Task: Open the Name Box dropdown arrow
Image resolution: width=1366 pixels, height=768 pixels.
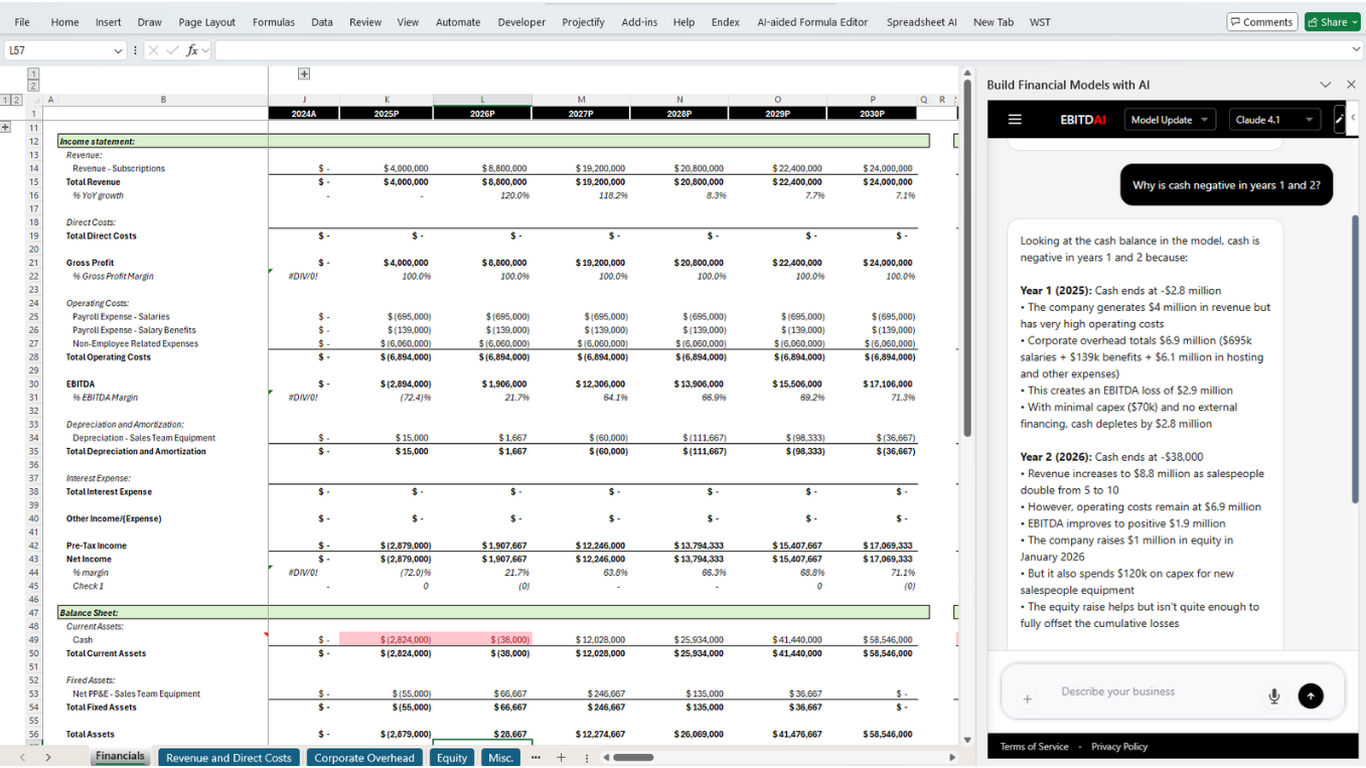Action: (x=119, y=50)
